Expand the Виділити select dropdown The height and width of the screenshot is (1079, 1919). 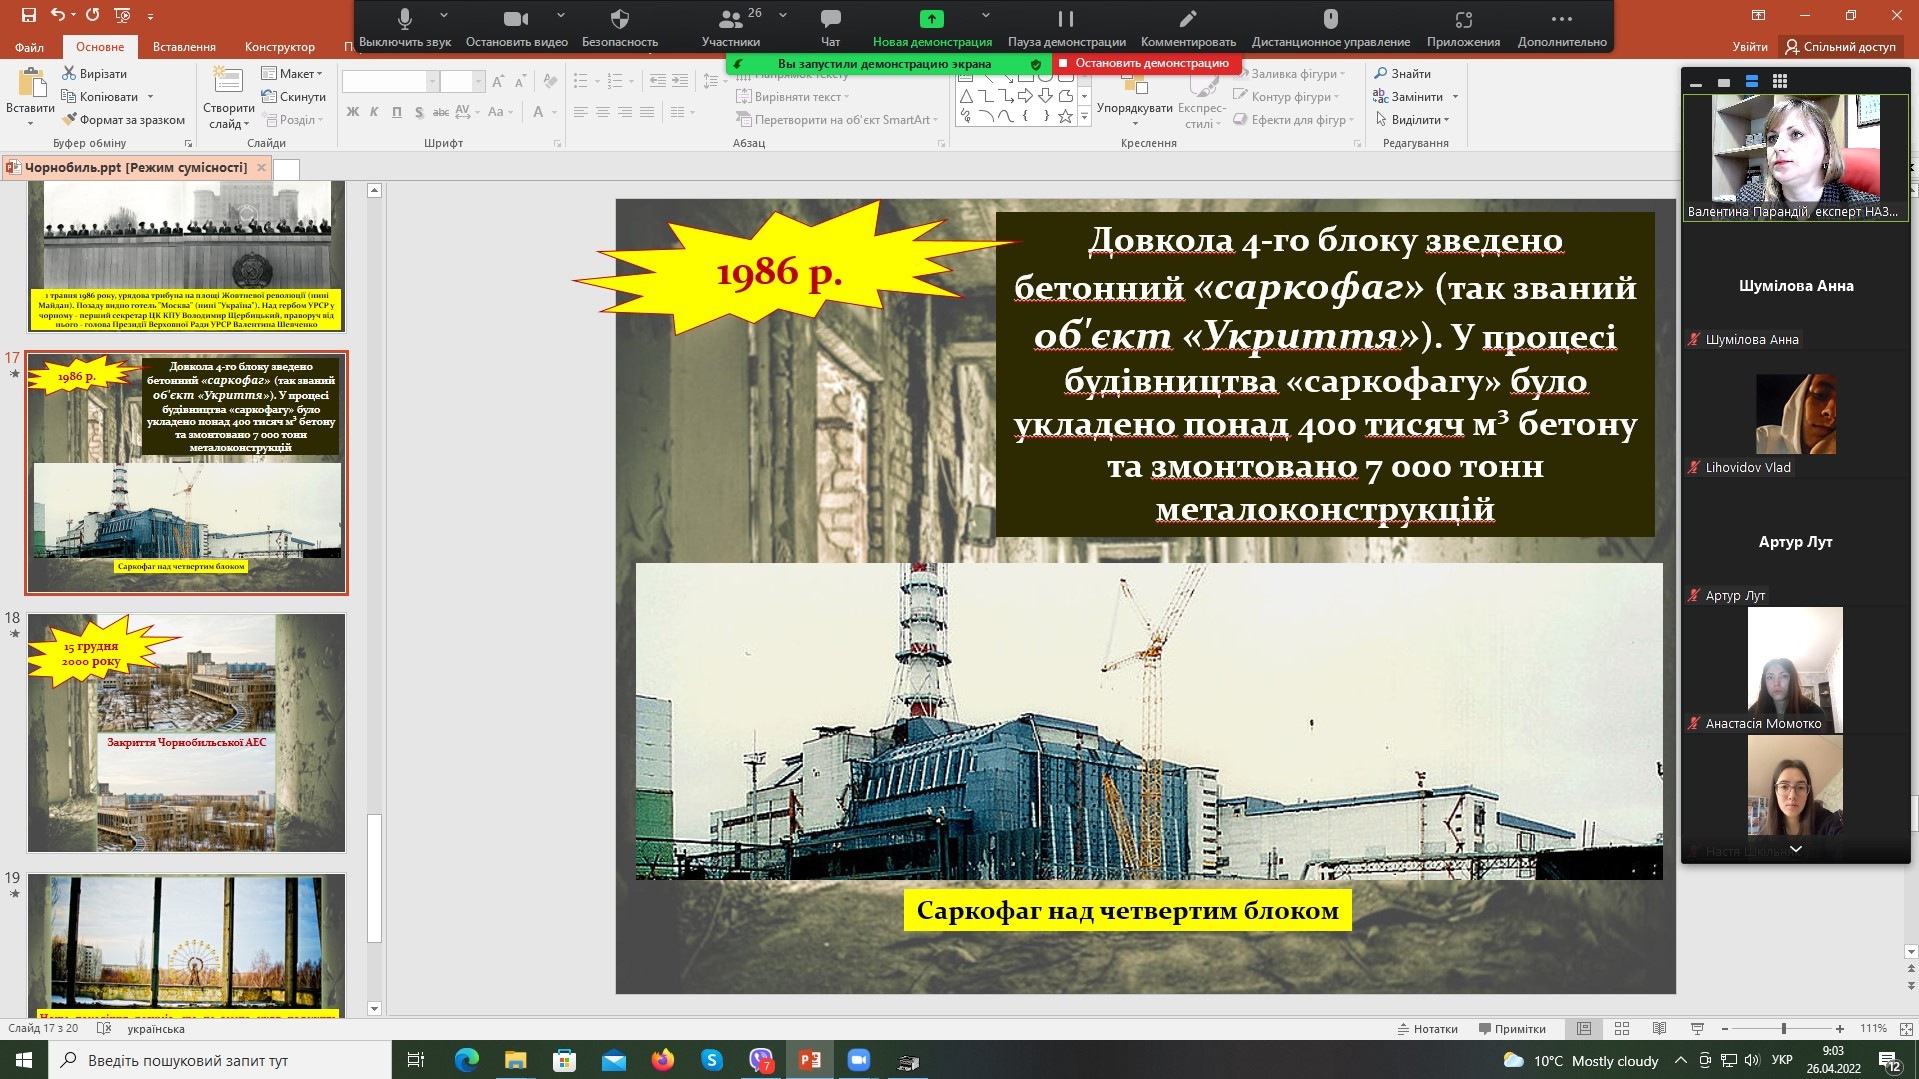tap(1418, 120)
